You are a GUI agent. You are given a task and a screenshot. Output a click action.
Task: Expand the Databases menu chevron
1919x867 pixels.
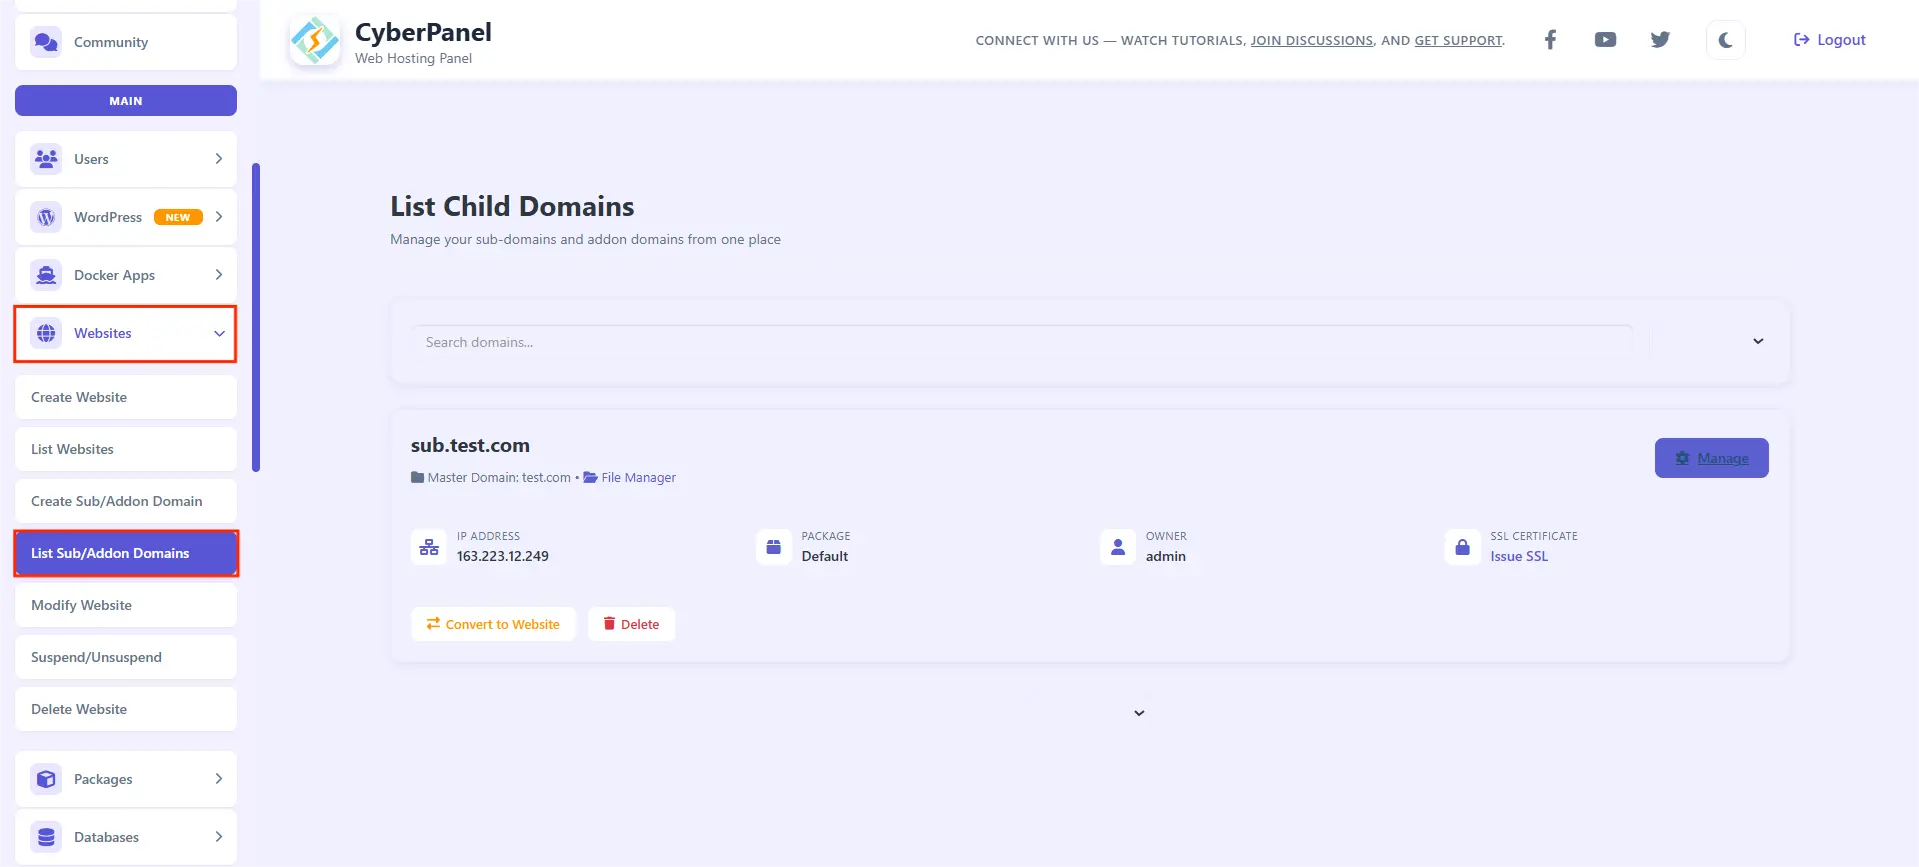click(219, 837)
